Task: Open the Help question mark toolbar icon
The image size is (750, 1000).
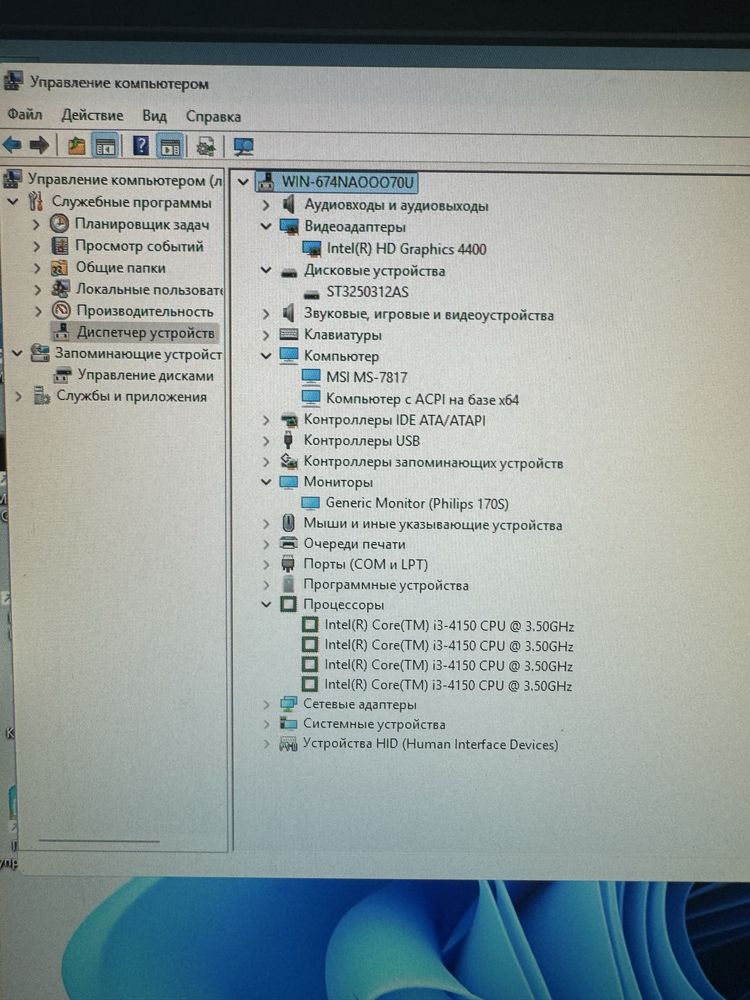Action: [x=140, y=146]
